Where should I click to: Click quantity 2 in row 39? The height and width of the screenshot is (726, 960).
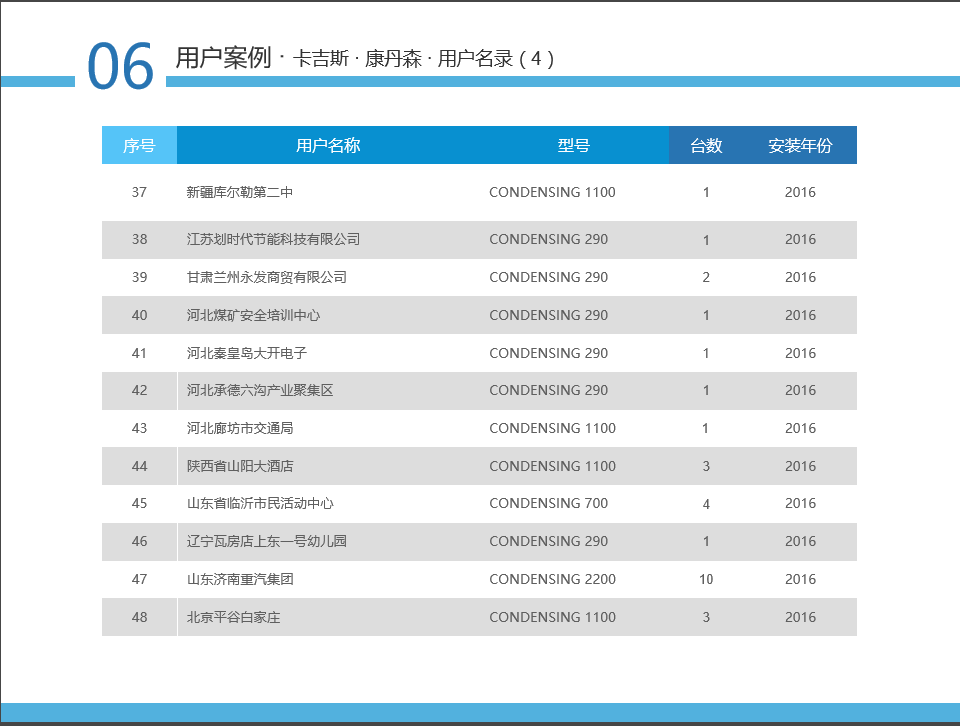[706, 277]
